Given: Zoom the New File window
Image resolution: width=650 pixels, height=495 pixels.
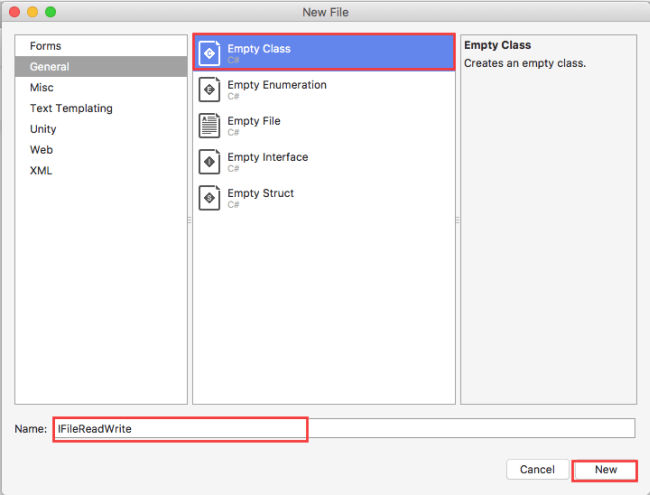Looking at the screenshot, I should 51,11.
